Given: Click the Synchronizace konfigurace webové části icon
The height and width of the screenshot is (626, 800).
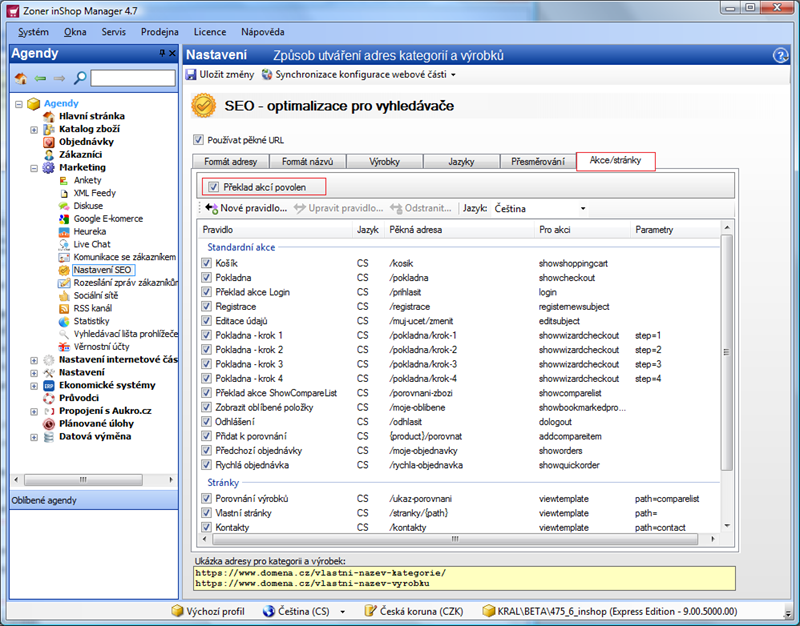Looking at the screenshot, I should click(267, 74).
